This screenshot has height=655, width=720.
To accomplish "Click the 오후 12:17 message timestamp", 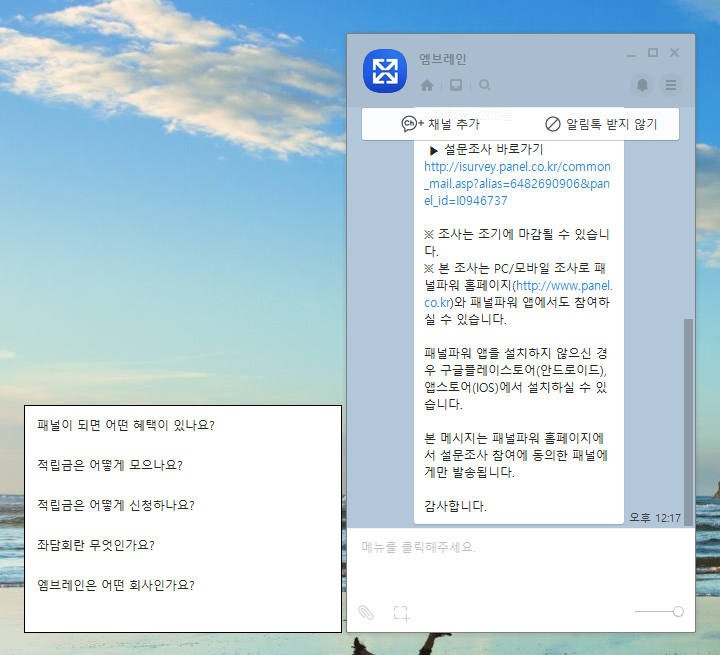I will [x=654, y=518].
